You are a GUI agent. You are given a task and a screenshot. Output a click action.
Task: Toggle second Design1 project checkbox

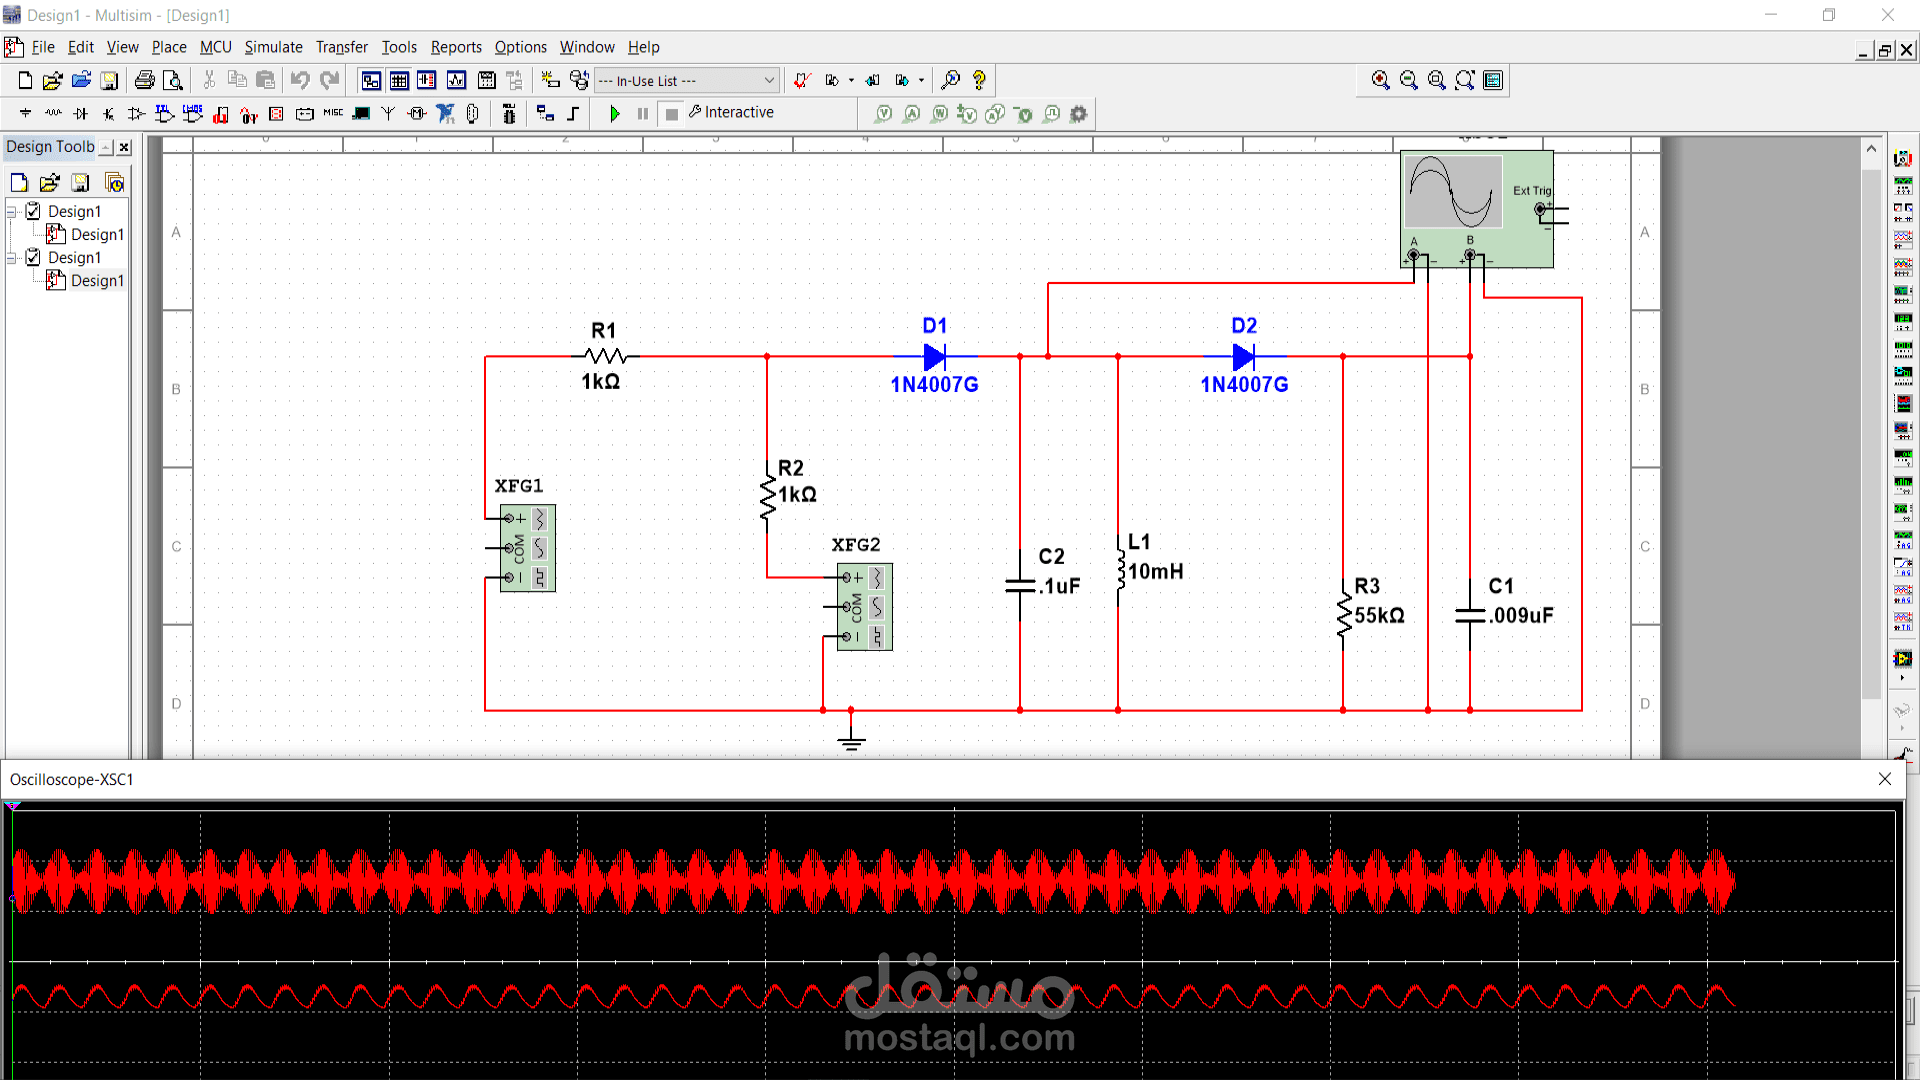[x=33, y=257]
